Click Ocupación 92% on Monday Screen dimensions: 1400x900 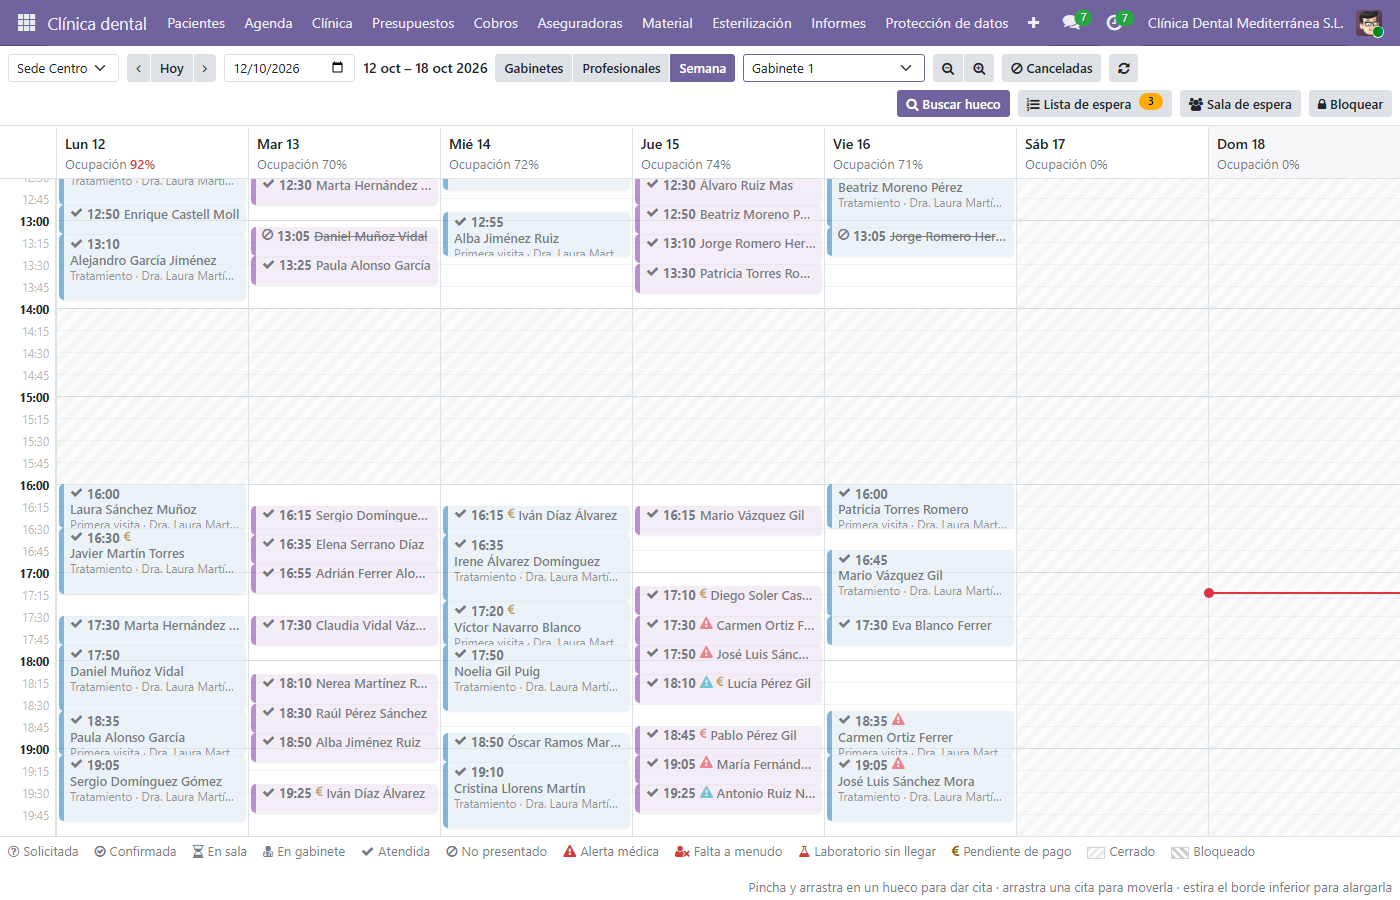click(x=110, y=164)
